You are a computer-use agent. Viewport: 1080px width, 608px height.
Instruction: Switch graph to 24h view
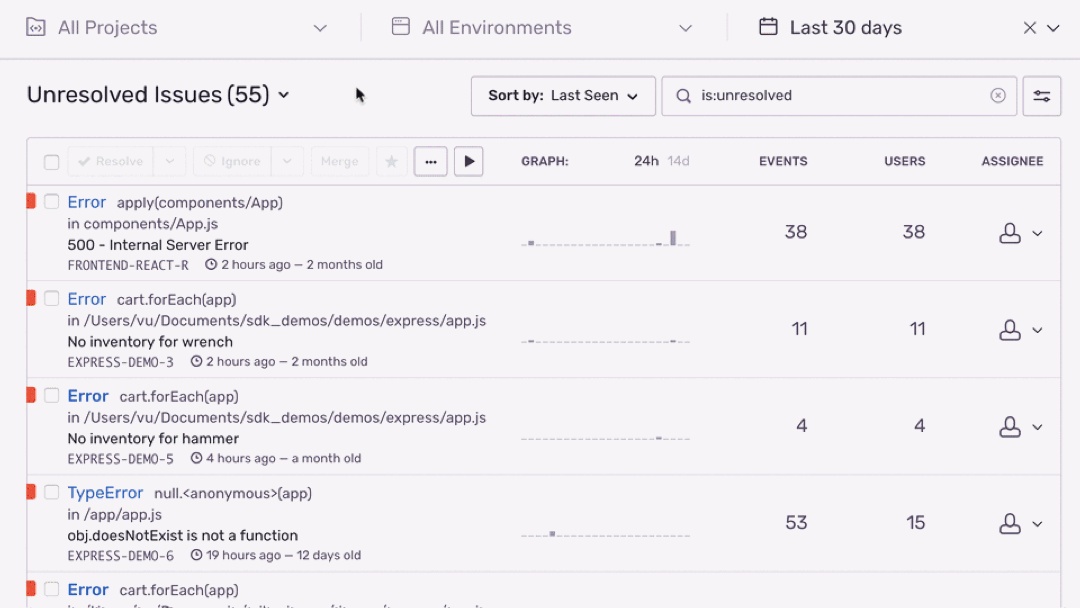tap(646, 161)
